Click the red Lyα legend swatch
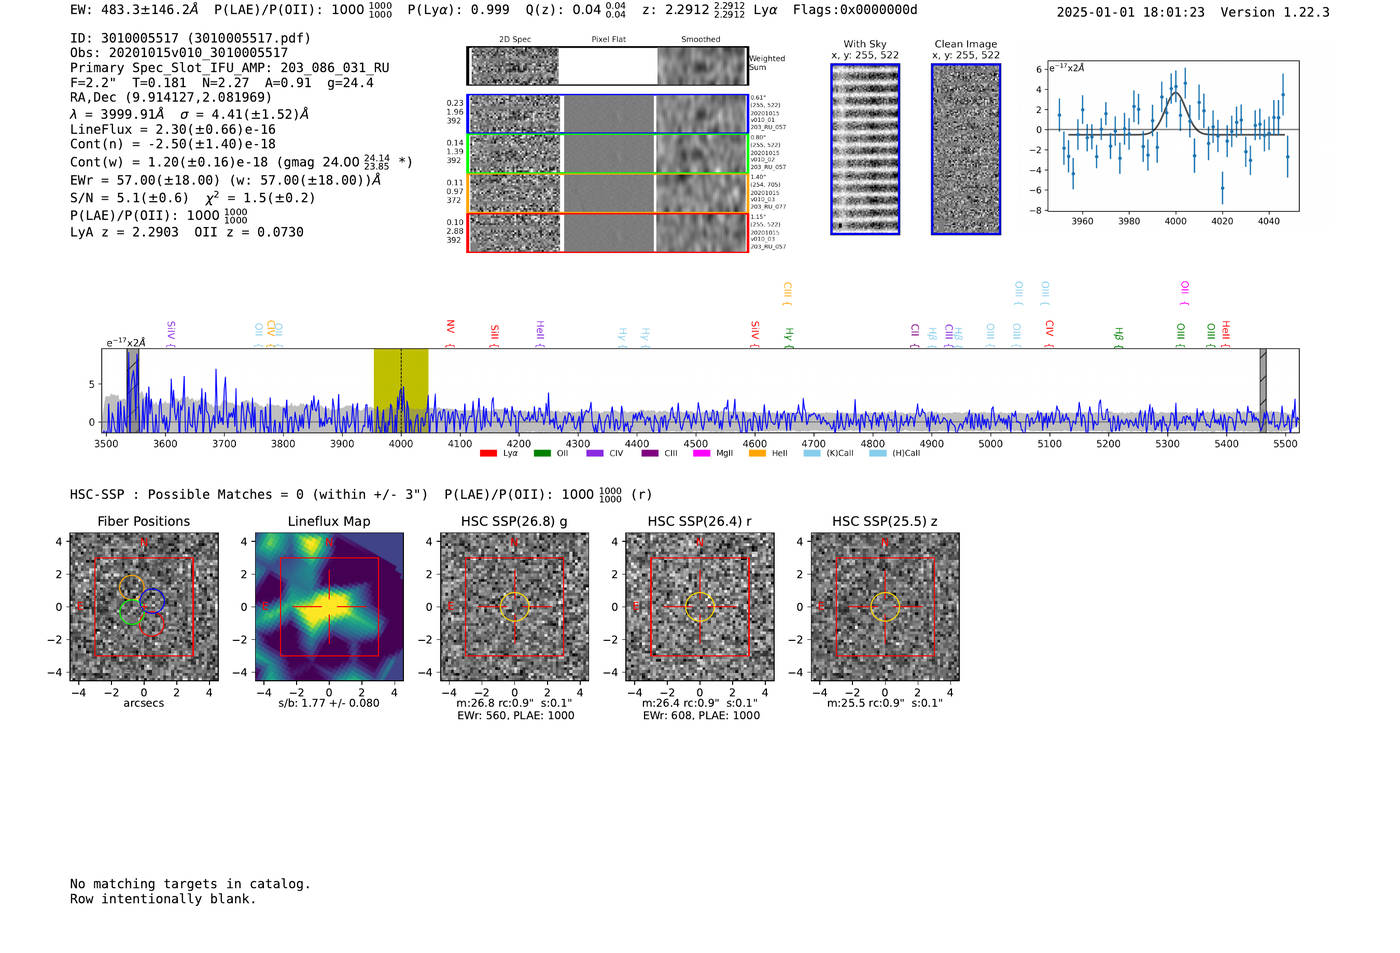The width and height of the screenshot is (1400, 953). (x=488, y=453)
